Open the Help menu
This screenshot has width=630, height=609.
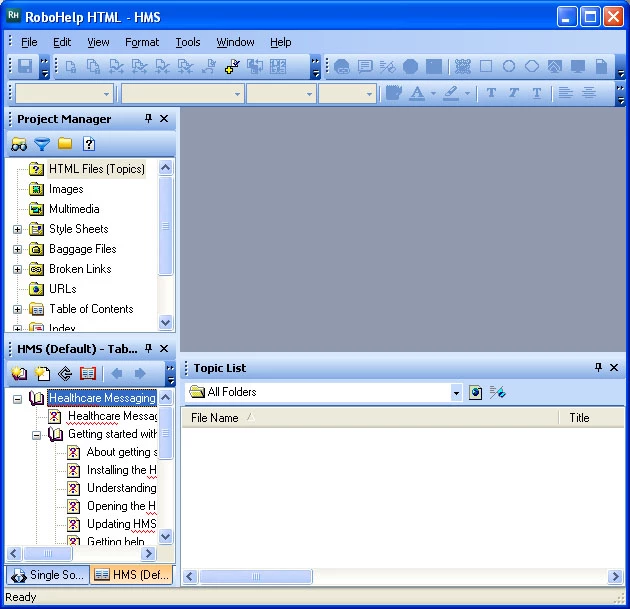280,42
